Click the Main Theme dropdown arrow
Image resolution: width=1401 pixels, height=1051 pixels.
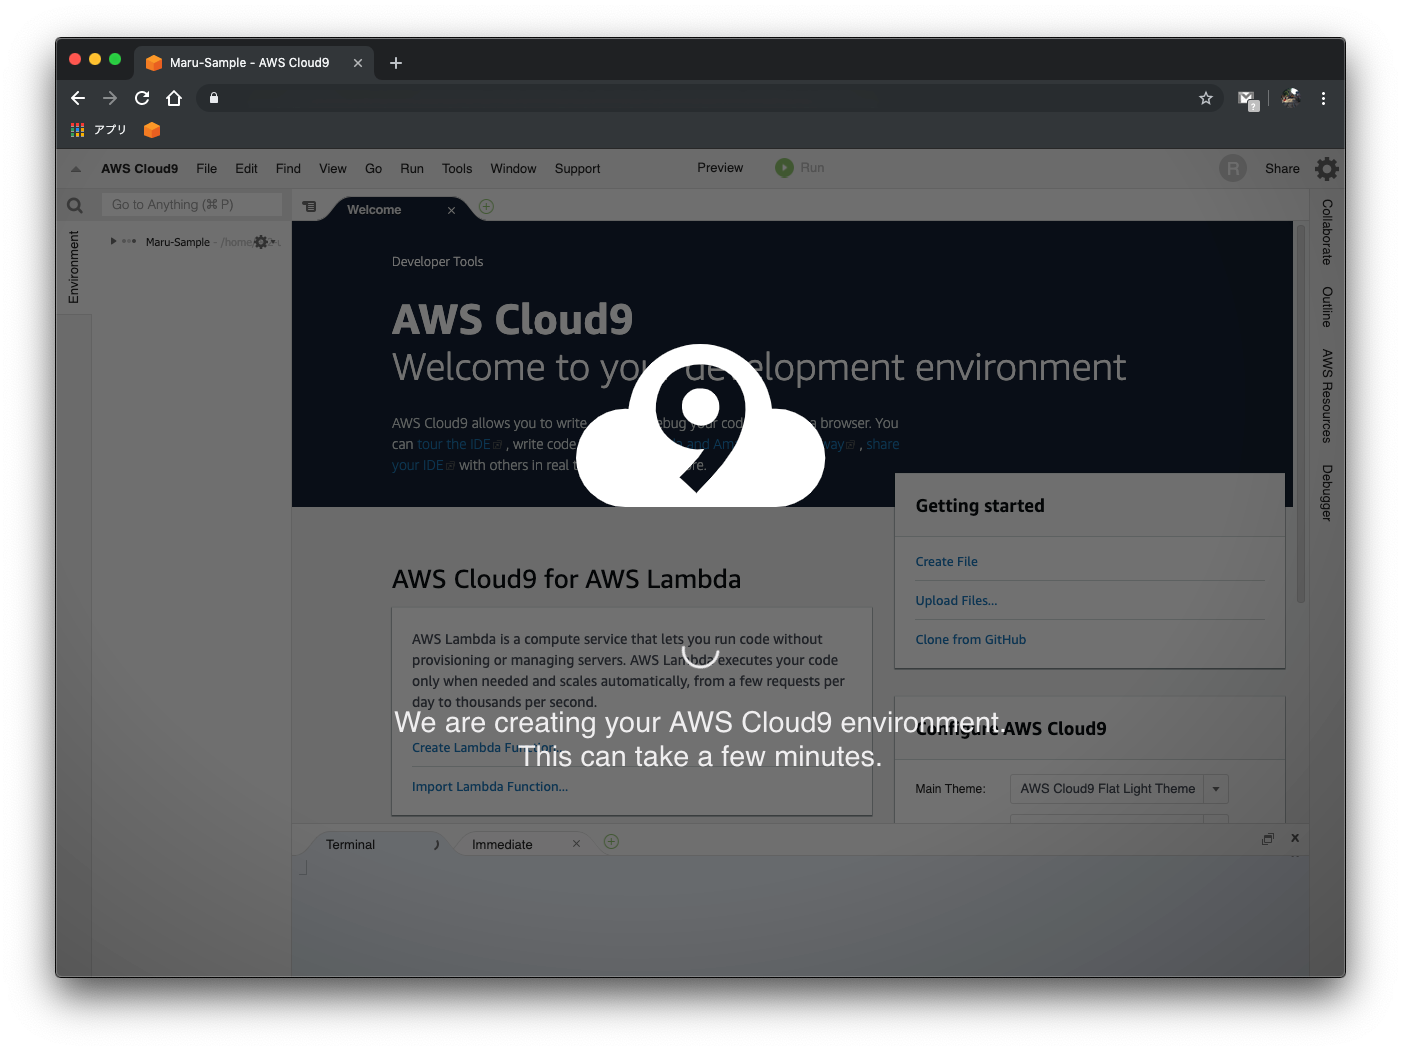pyautogui.click(x=1216, y=789)
